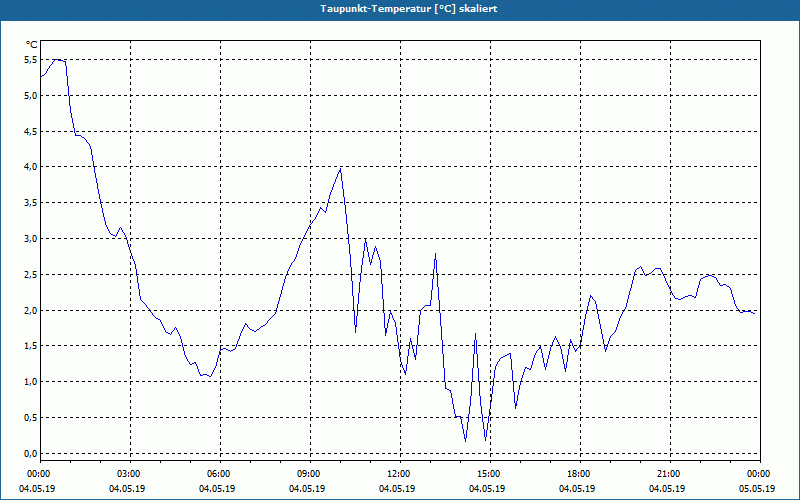Click the 03:00 time label
This screenshot has height=500, width=800.
pyautogui.click(x=131, y=474)
